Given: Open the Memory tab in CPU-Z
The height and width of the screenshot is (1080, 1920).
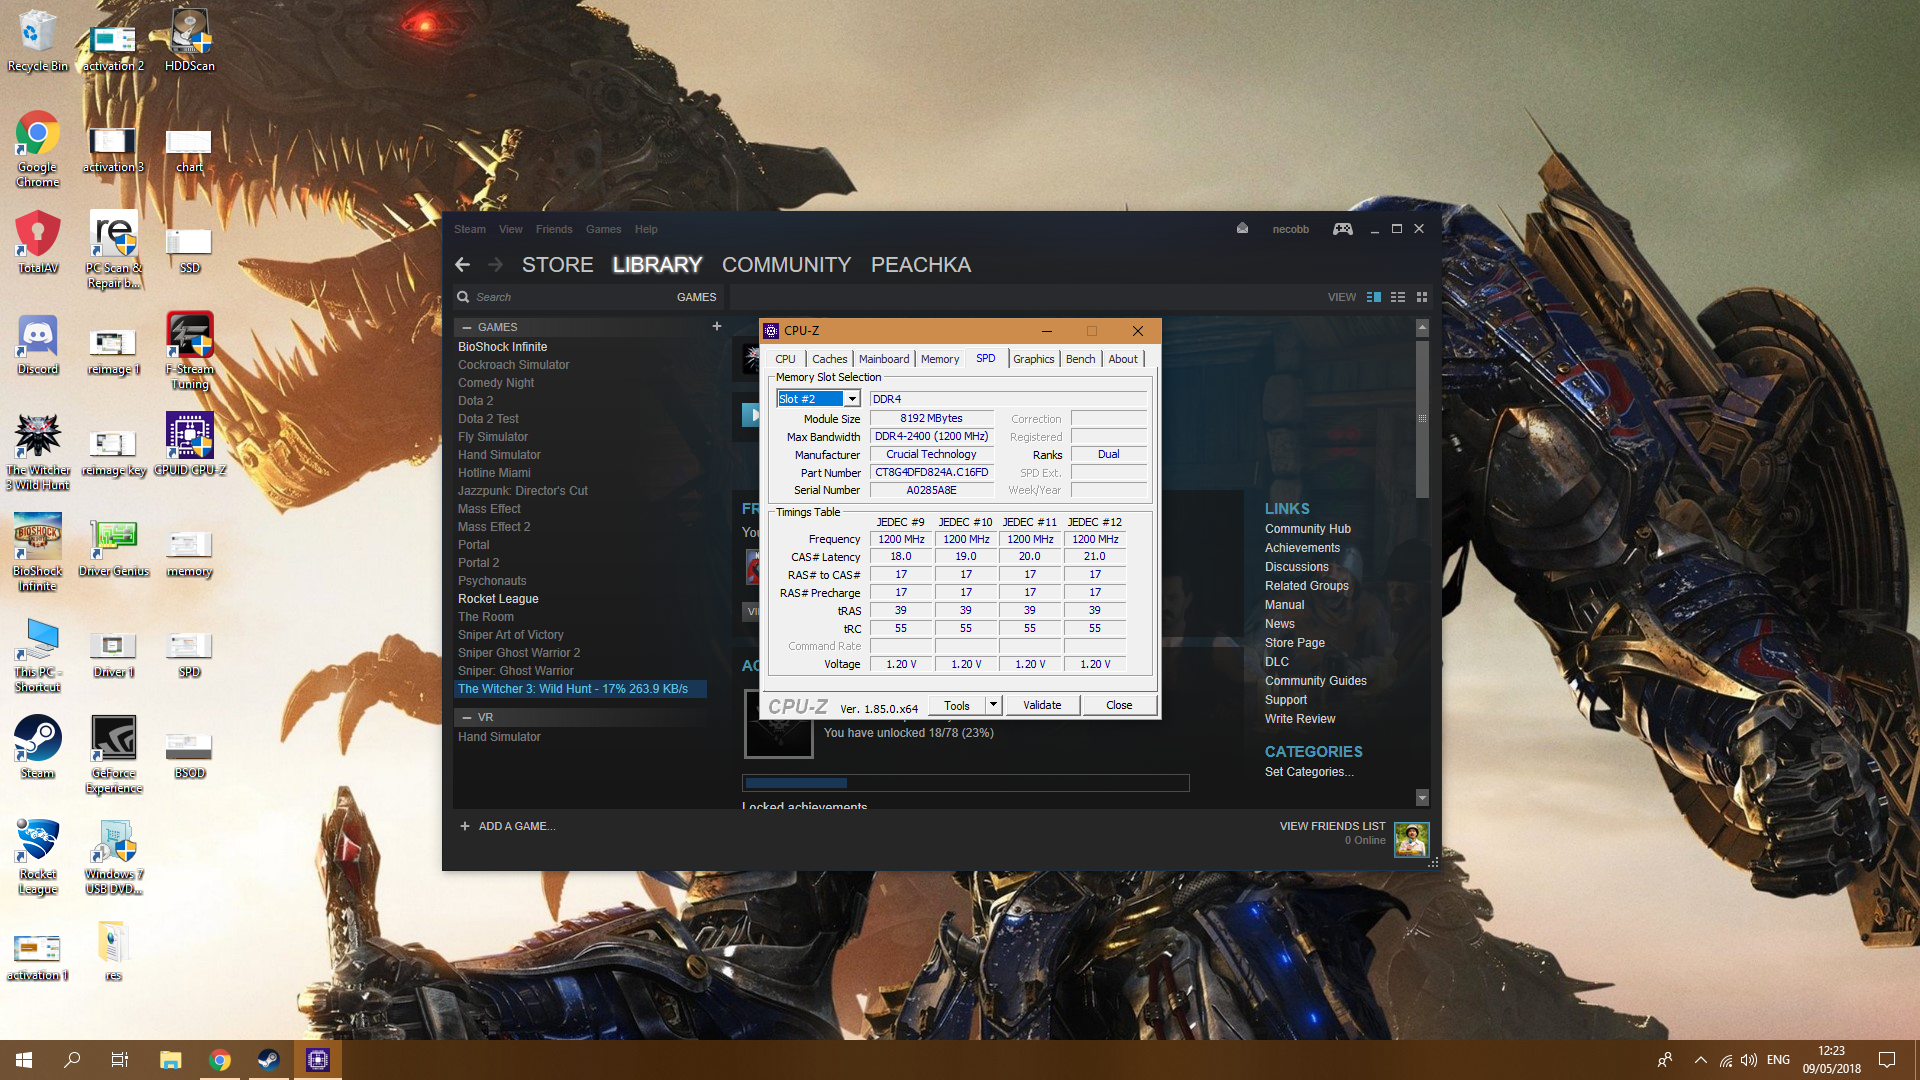Looking at the screenshot, I should click(x=940, y=359).
